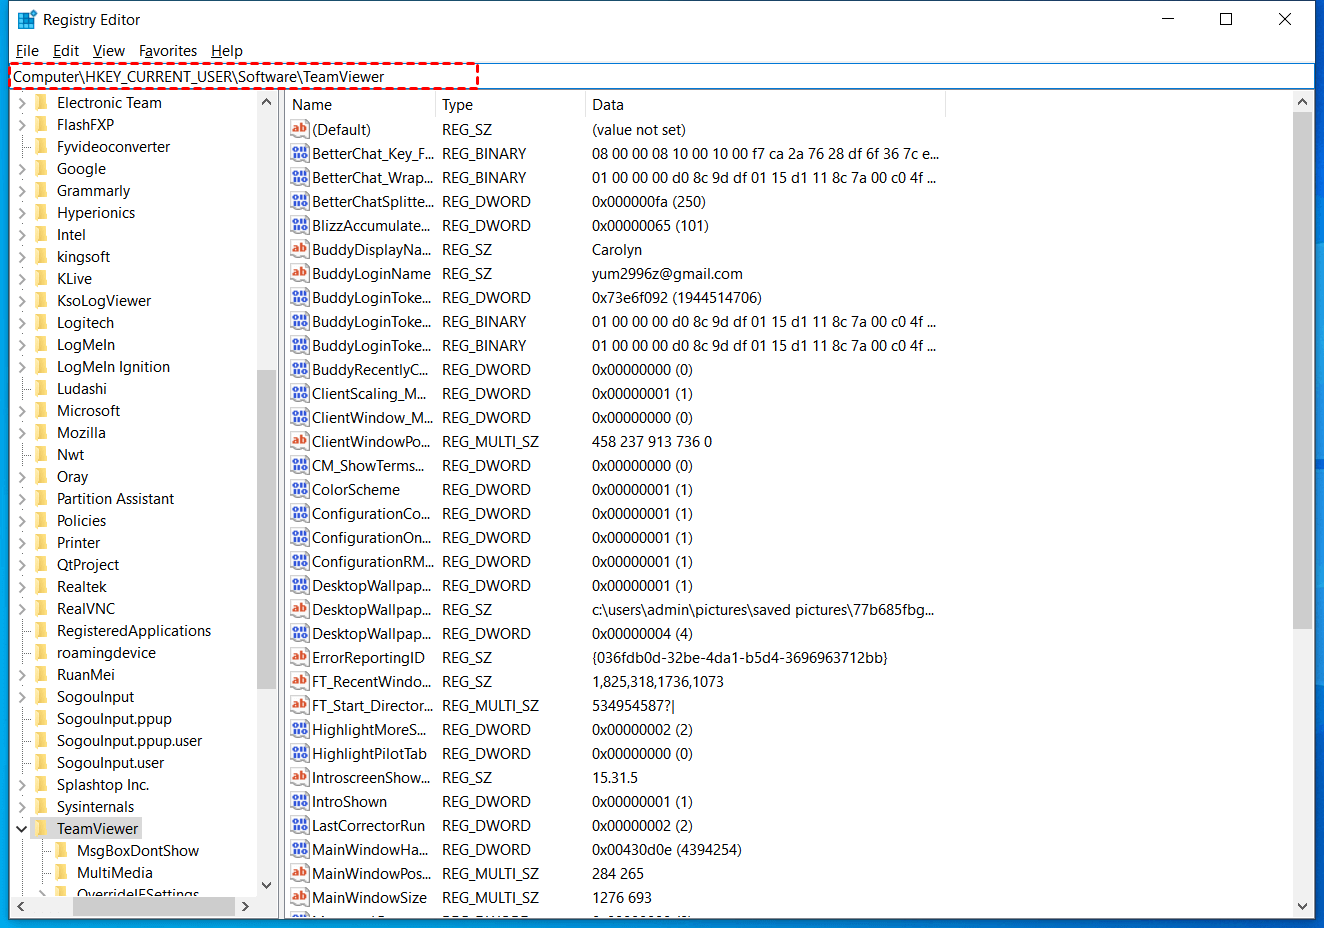Click the DWORD icon next to IntroShown
This screenshot has width=1324, height=928.
(x=299, y=801)
